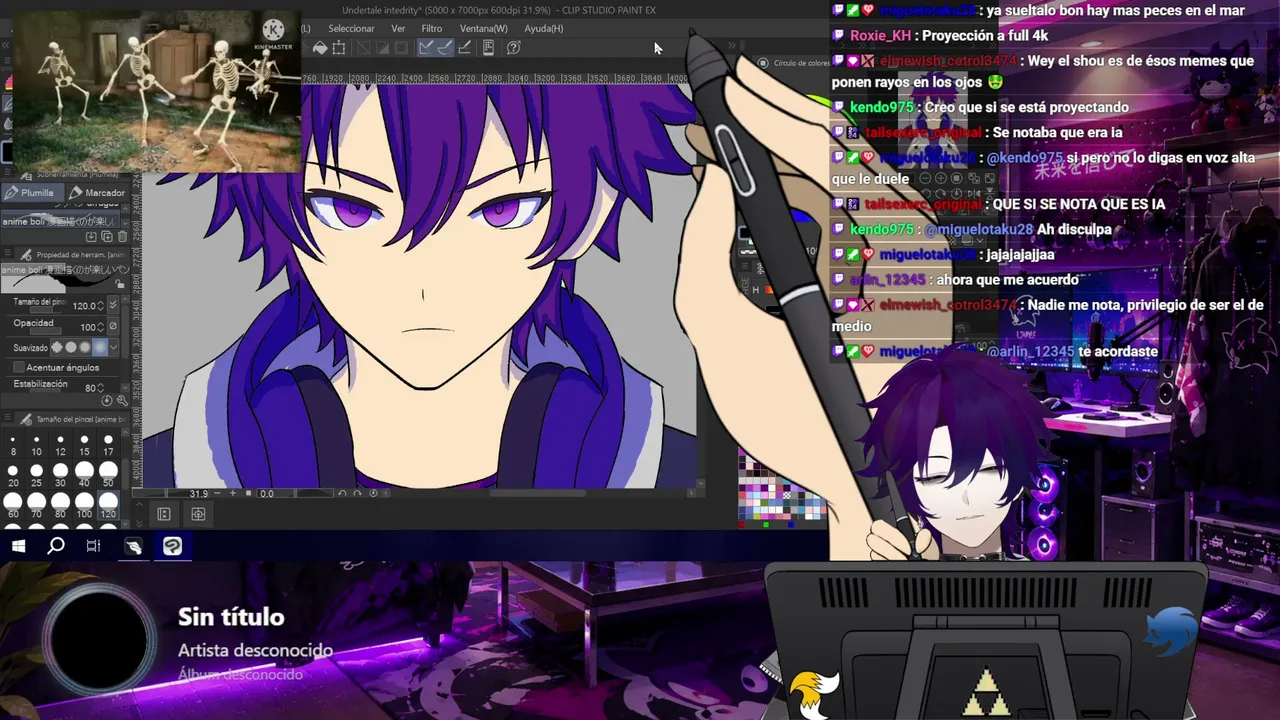Open the wrench sub tool detail settings
The height and width of the screenshot is (720, 1280).
click(122, 401)
